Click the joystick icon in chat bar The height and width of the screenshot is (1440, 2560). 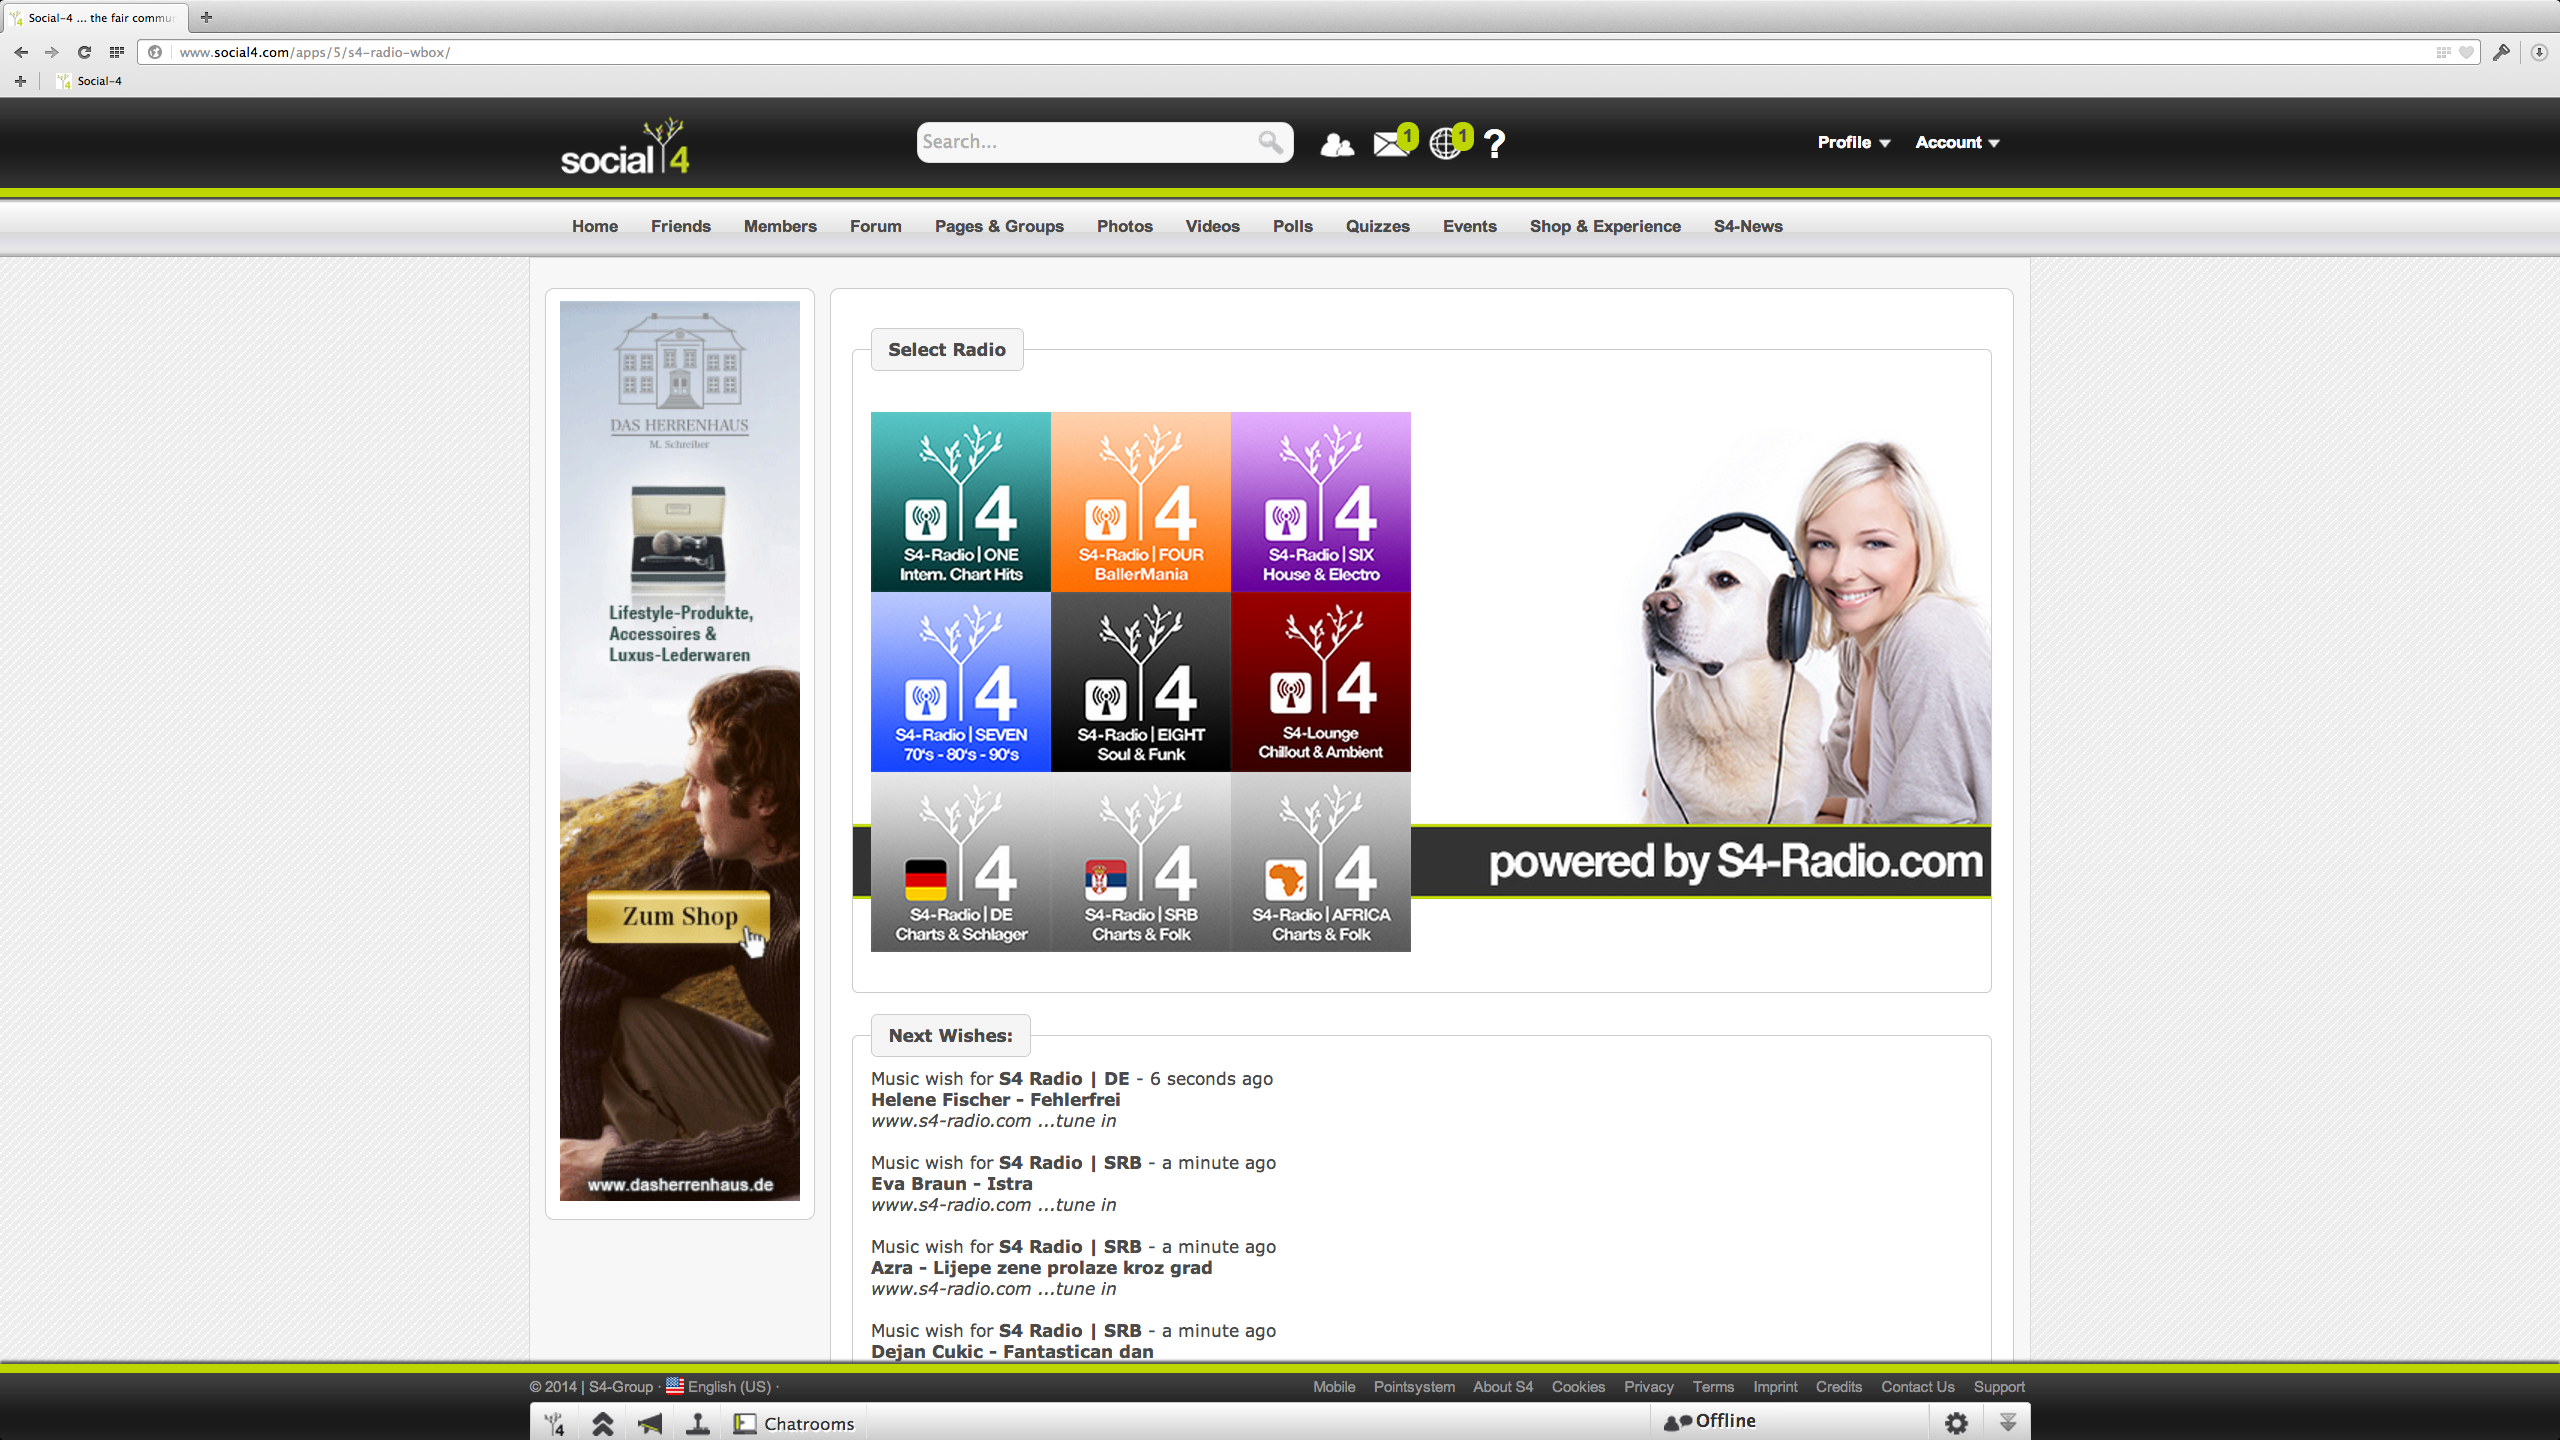click(698, 1423)
